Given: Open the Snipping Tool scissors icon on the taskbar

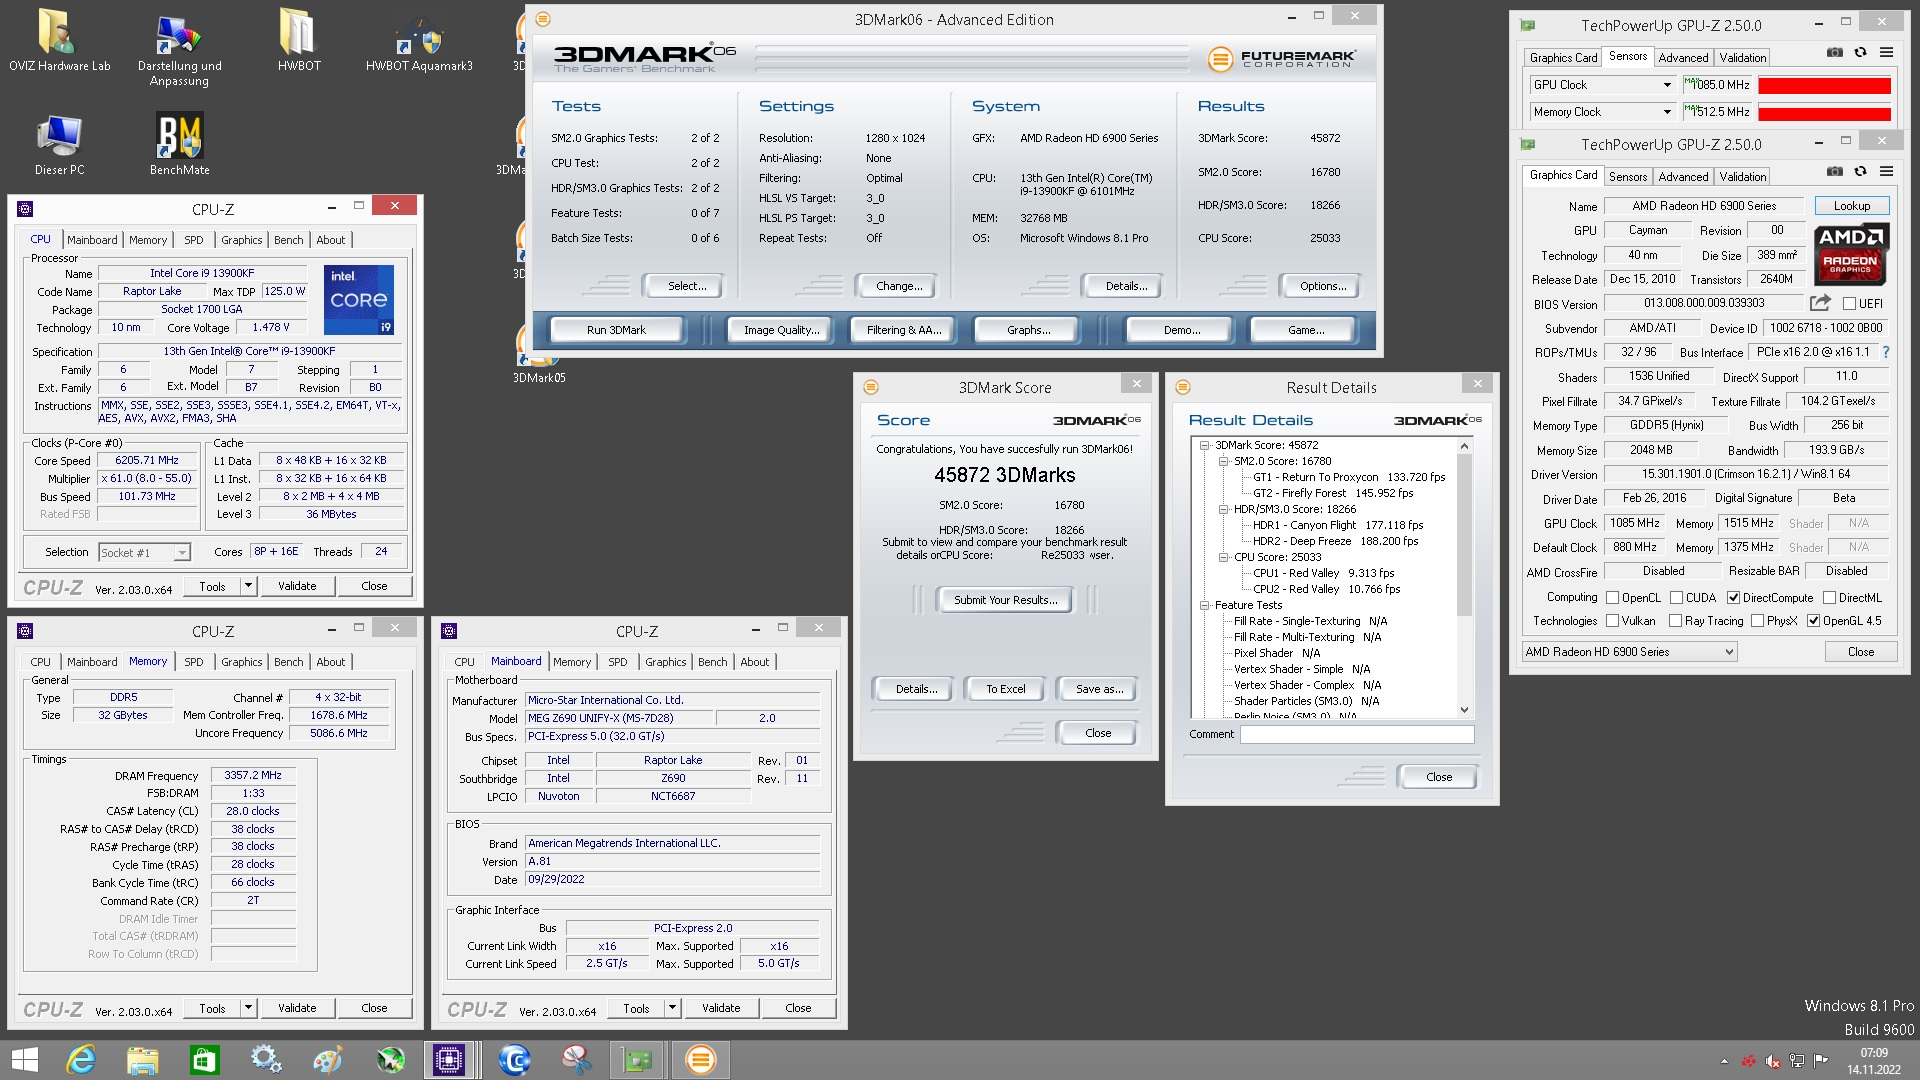Looking at the screenshot, I should click(x=576, y=1060).
